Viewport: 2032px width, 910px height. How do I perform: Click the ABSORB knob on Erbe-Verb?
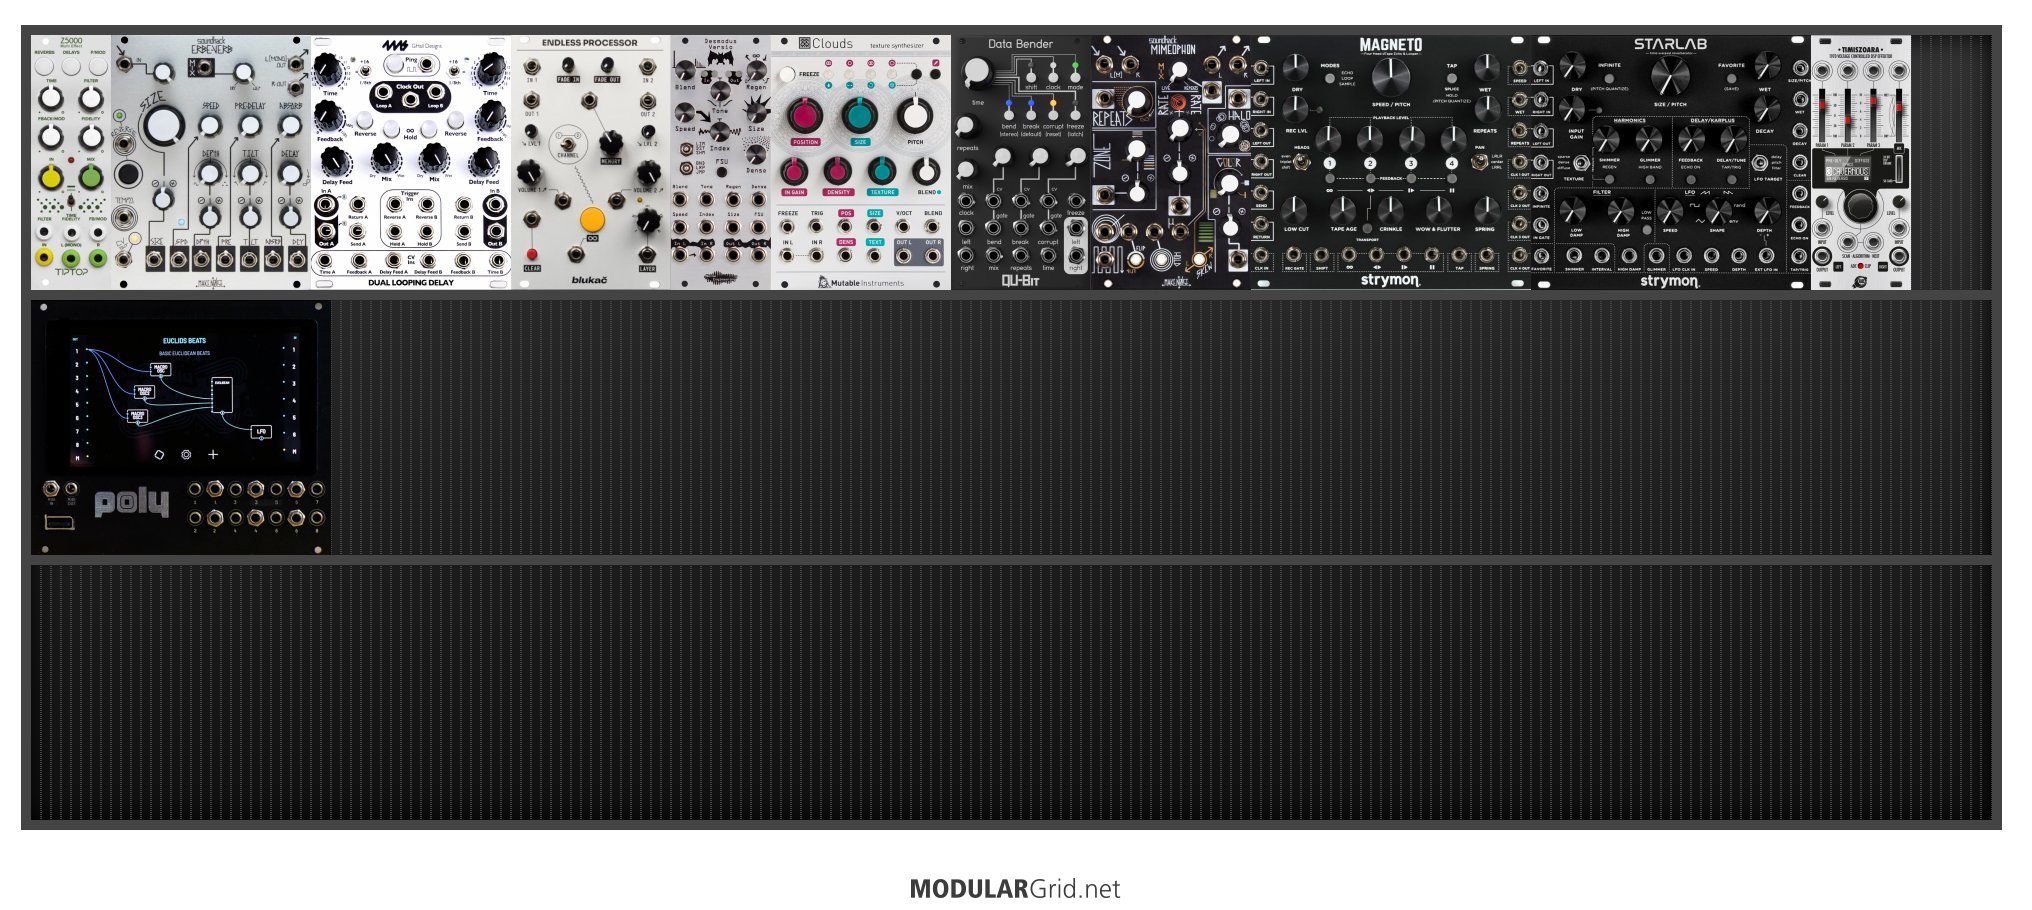pos(290,126)
